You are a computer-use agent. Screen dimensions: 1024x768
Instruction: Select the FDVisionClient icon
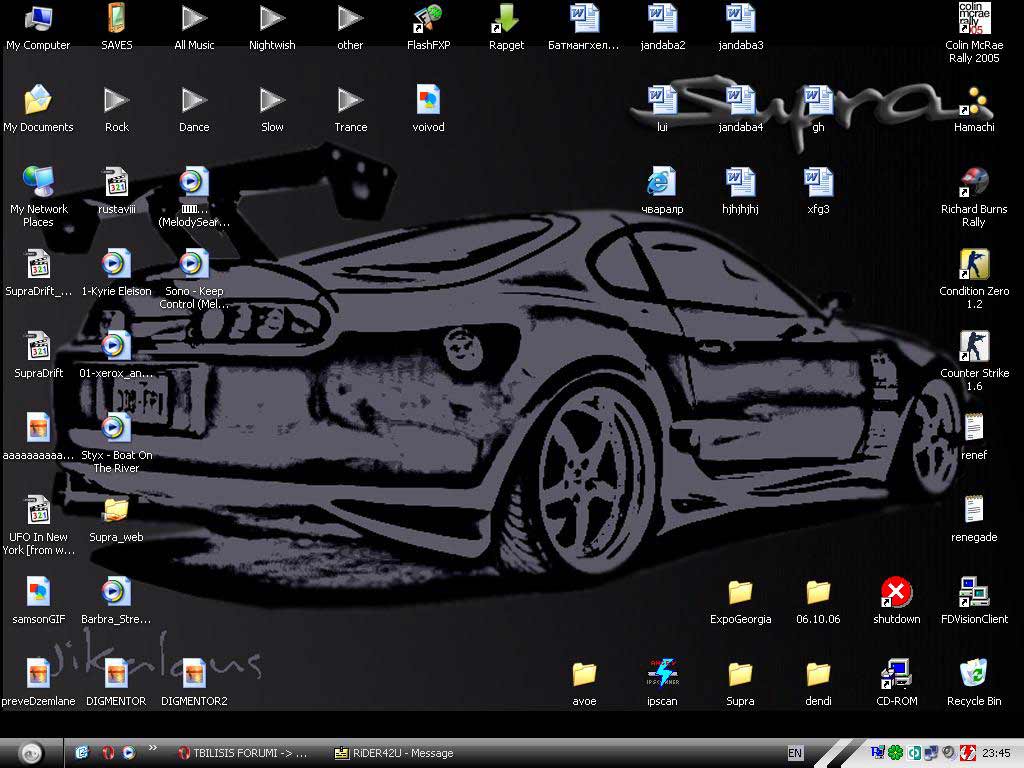click(x=973, y=592)
